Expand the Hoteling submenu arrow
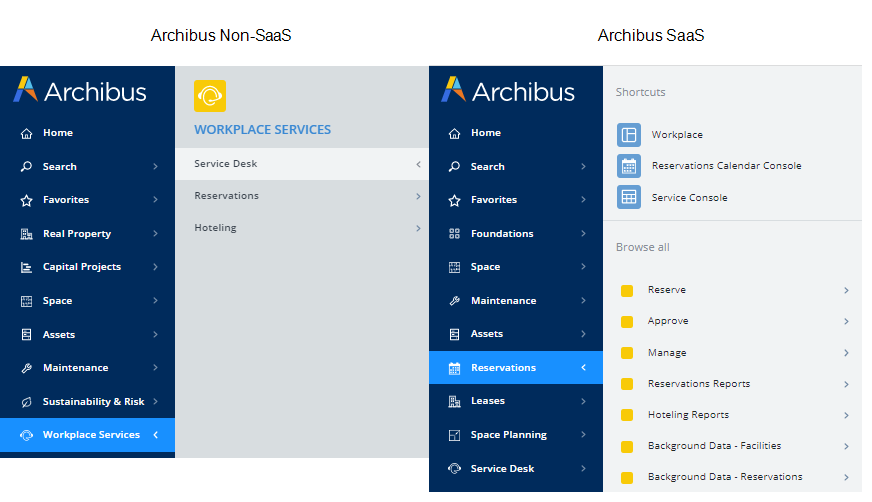This screenshot has height=502, width=872. tap(418, 228)
